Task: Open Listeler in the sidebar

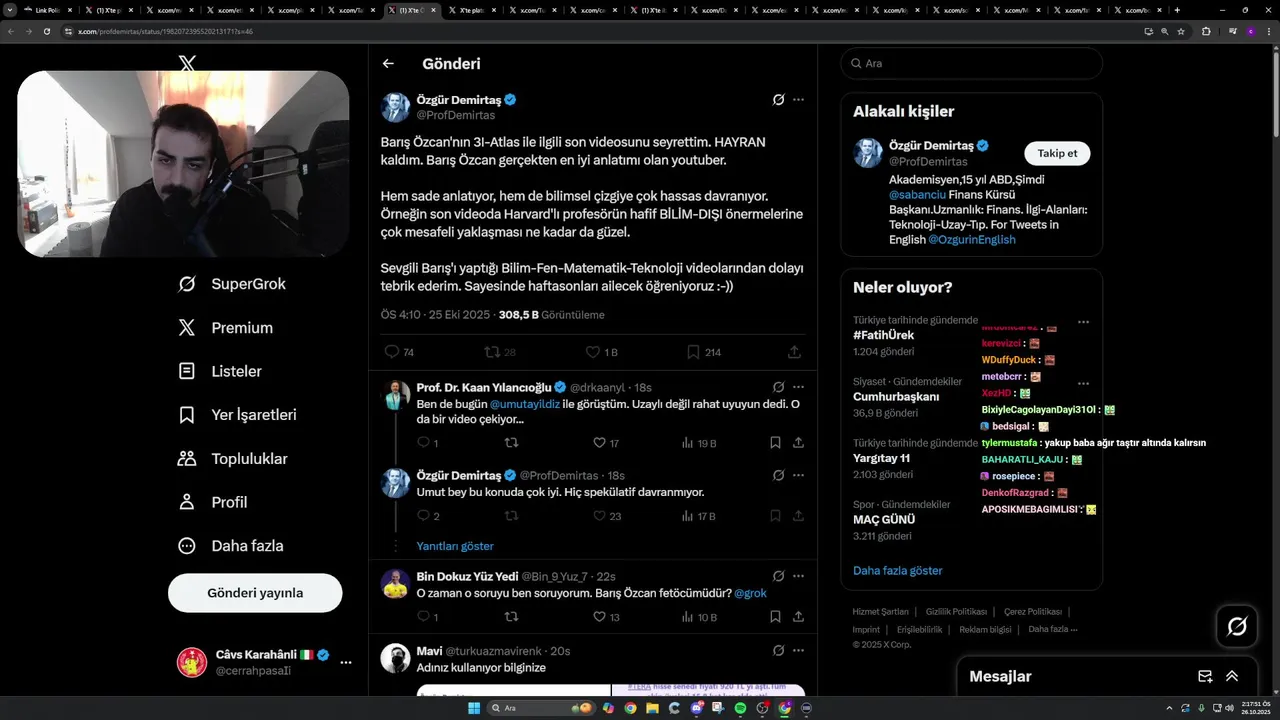Action: pos(221,371)
